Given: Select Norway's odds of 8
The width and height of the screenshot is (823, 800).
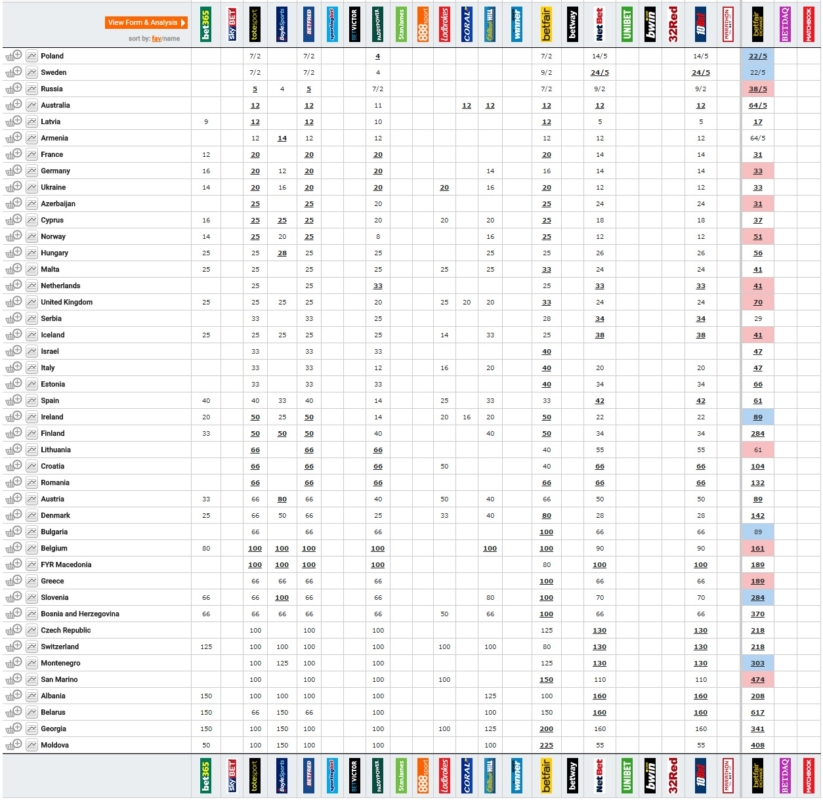Looking at the screenshot, I should pyautogui.click(x=378, y=236).
